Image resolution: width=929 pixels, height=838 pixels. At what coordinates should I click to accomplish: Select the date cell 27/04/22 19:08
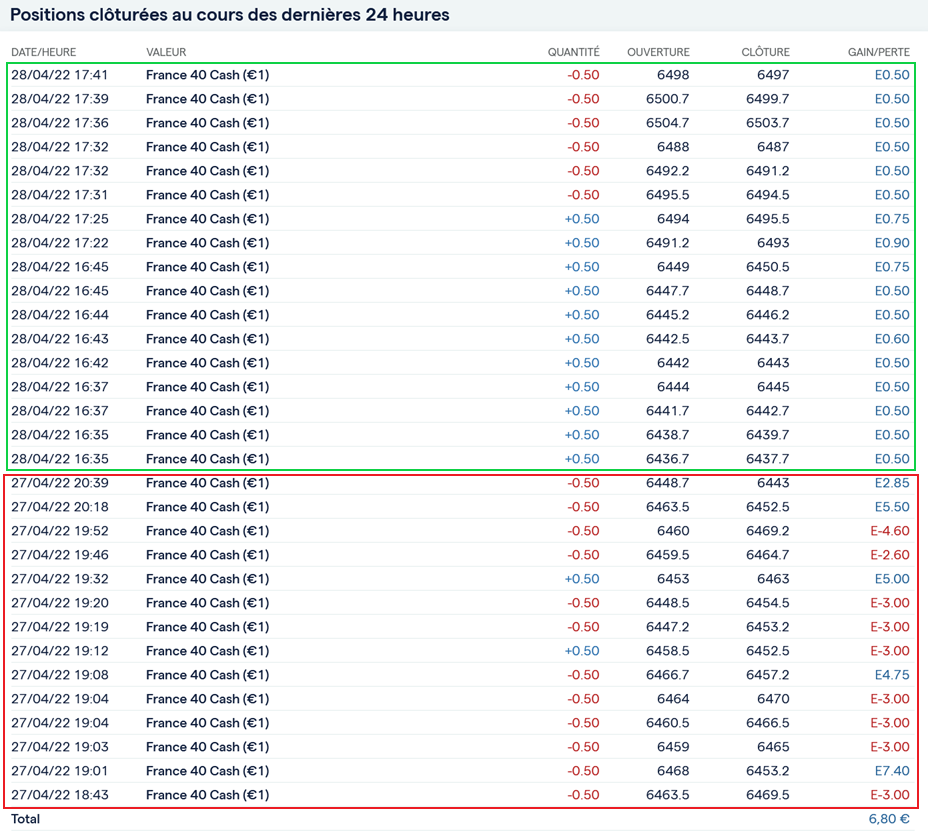[60, 675]
